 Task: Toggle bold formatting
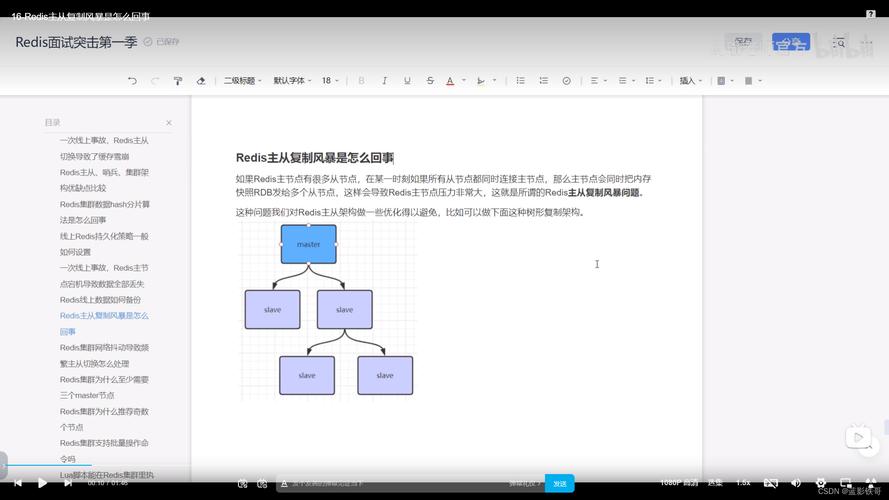click(x=361, y=81)
